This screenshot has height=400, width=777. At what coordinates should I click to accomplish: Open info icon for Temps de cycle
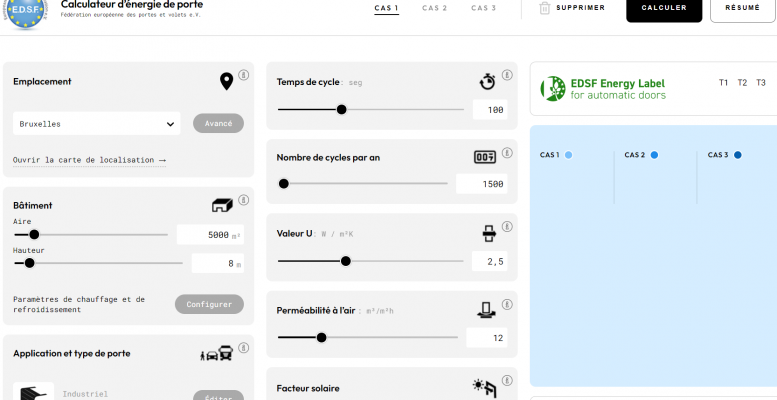(x=506, y=75)
